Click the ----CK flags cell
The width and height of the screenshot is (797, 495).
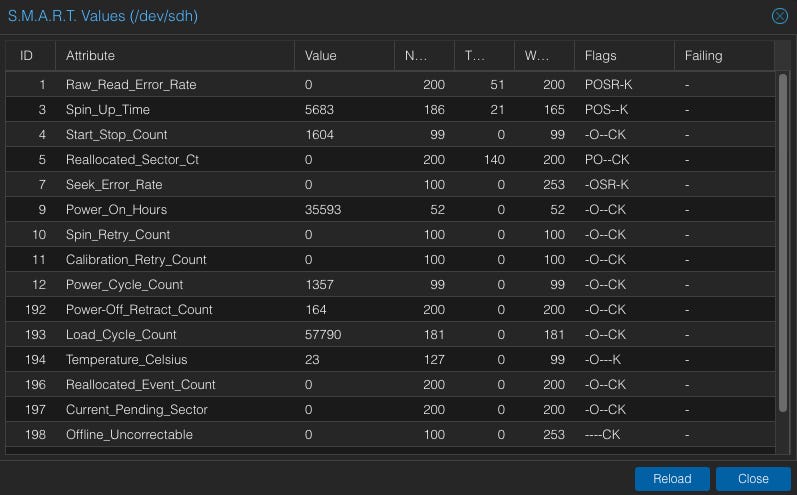point(602,435)
